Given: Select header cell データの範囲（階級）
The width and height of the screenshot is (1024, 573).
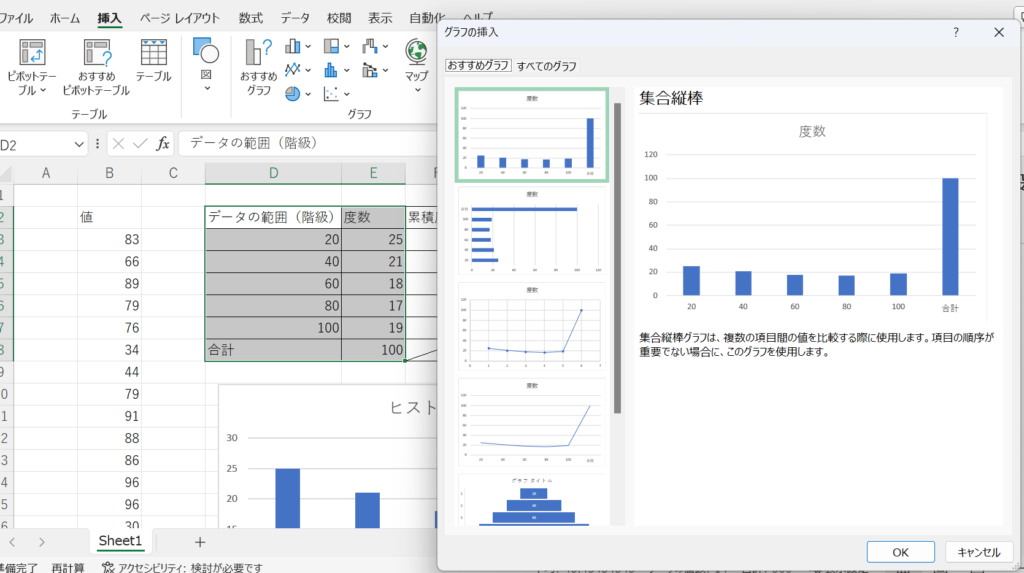Looking at the screenshot, I should pos(273,218).
